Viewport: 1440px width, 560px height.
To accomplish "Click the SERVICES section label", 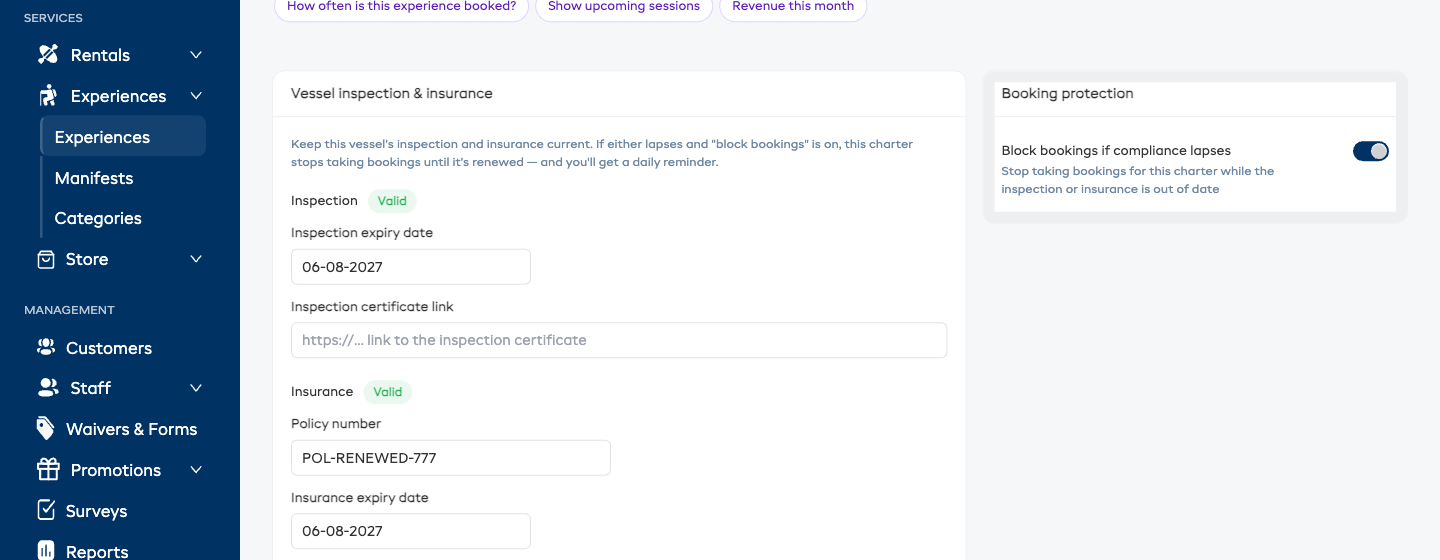I will (x=53, y=18).
